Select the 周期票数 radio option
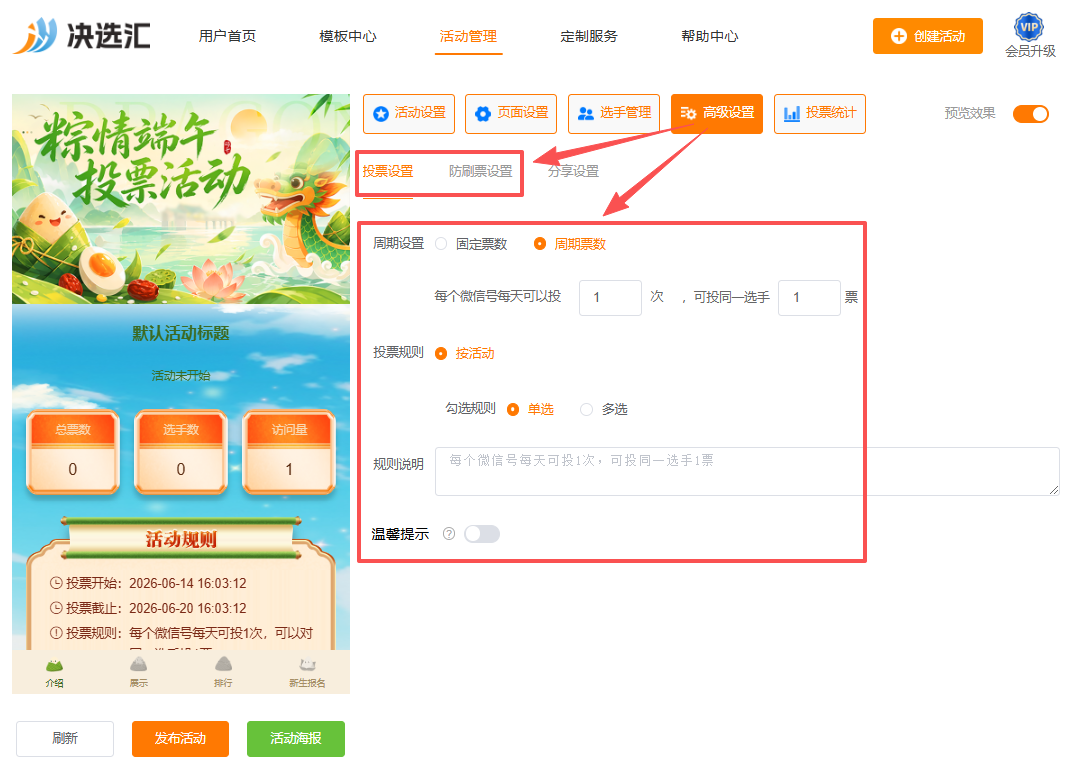Viewport: 1073px width, 781px height. (x=540, y=244)
